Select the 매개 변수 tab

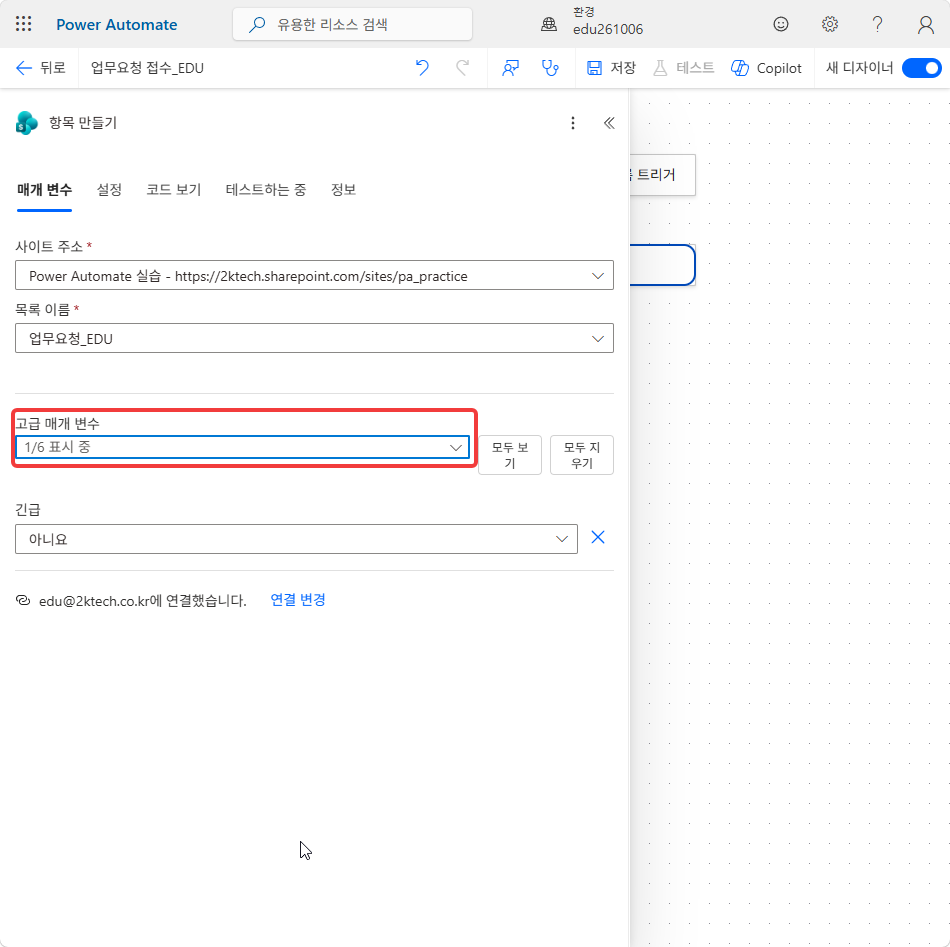point(44,190)
